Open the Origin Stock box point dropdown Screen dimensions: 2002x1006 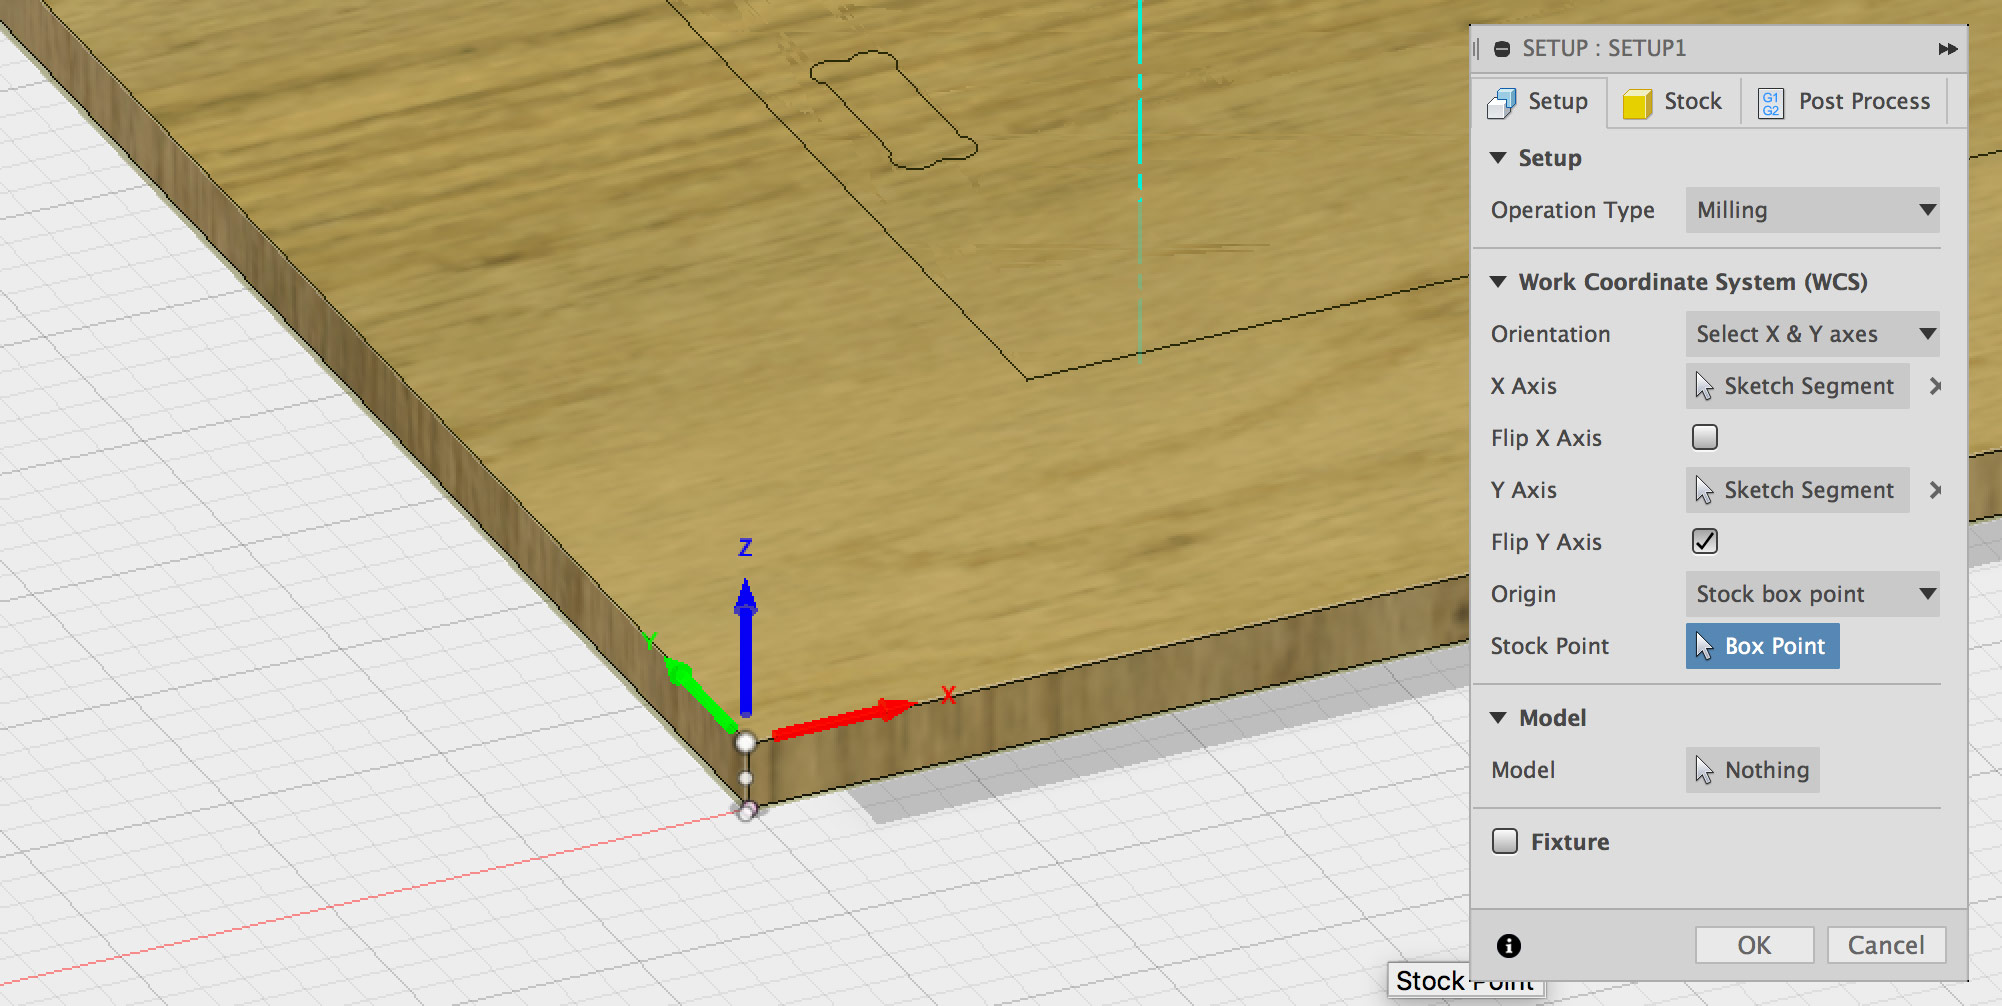1811,593
